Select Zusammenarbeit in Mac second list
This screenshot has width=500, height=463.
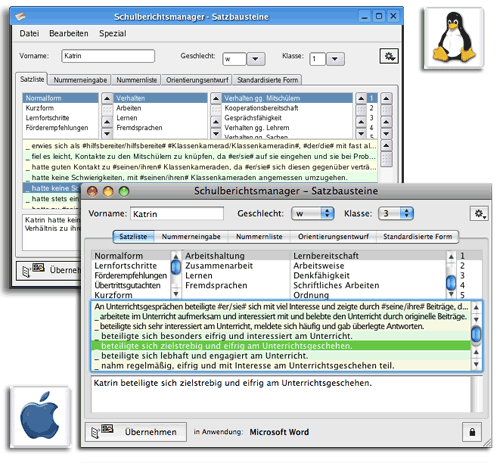coord(236,266)
